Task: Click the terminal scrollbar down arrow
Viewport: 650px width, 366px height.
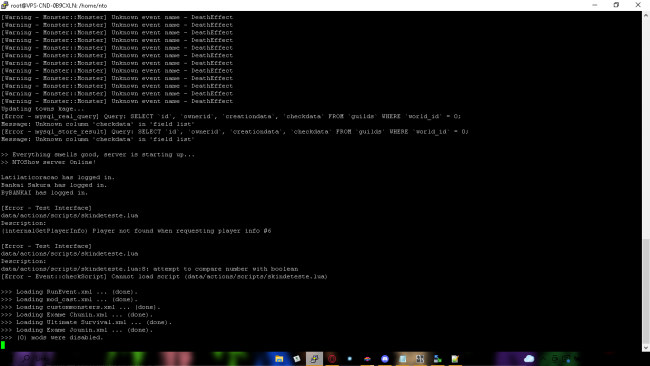Action: pos(646,348)
